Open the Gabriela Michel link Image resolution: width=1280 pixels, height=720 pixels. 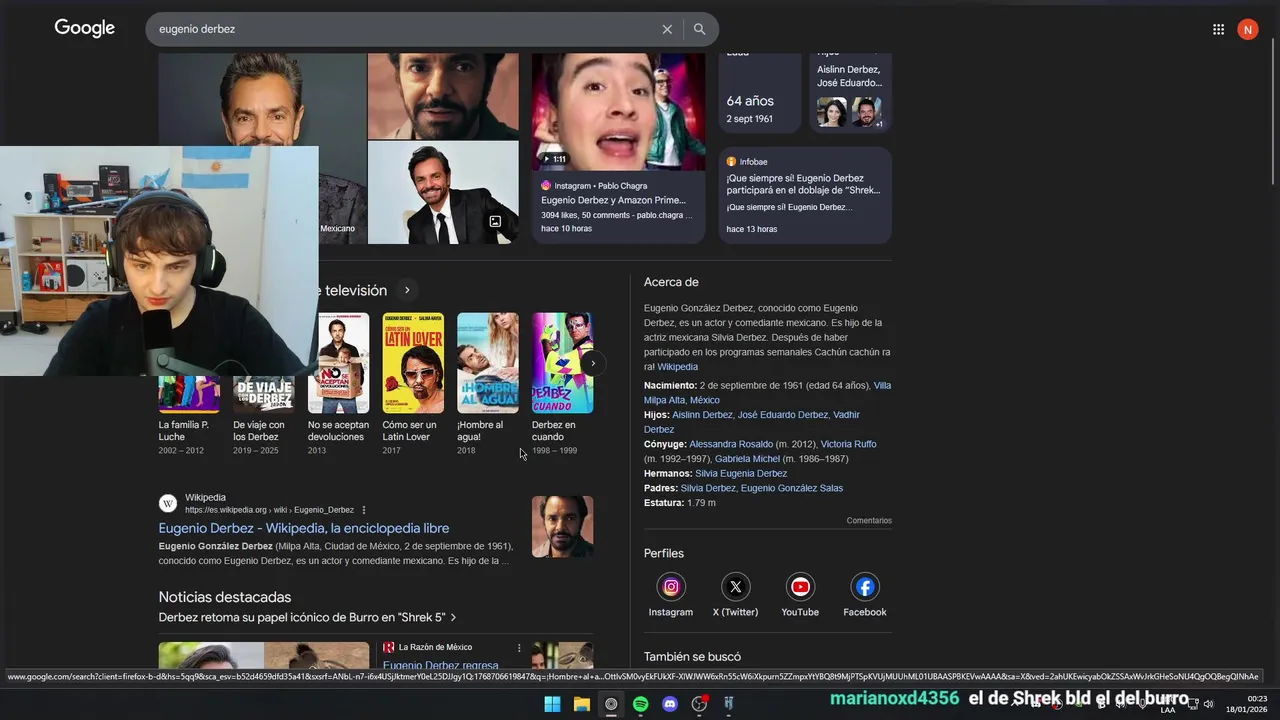tap(747, 459)
